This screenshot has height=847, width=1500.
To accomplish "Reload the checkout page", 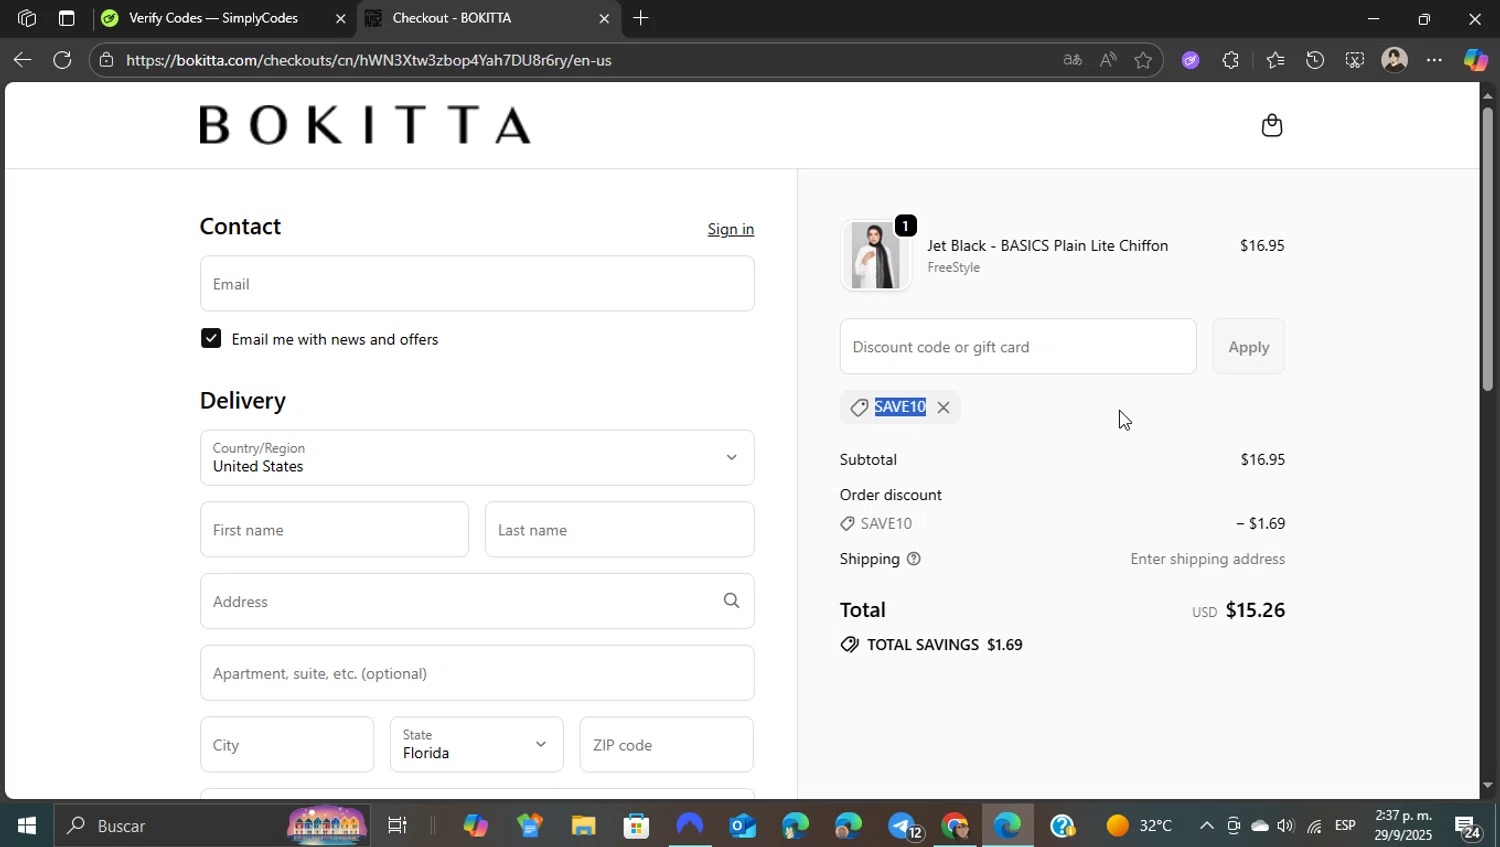I will coord(62,60).
